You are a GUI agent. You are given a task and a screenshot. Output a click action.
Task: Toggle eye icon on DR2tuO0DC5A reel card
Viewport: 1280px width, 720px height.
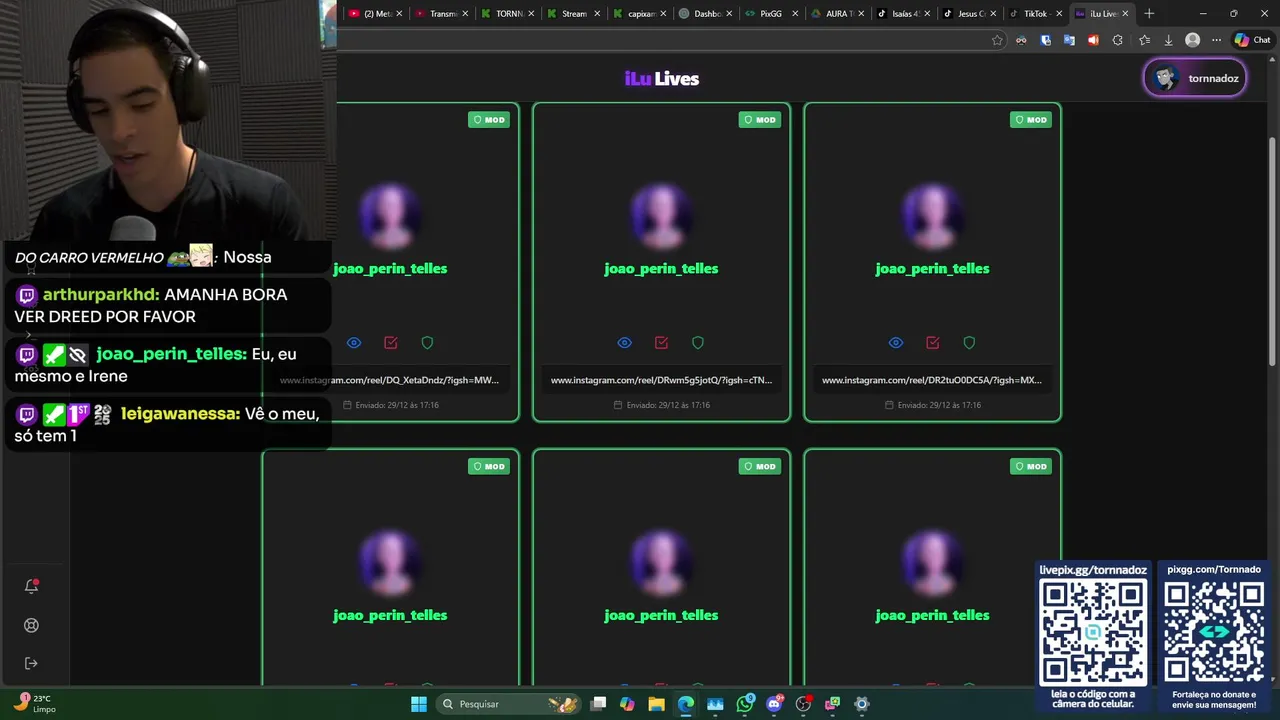896,343
